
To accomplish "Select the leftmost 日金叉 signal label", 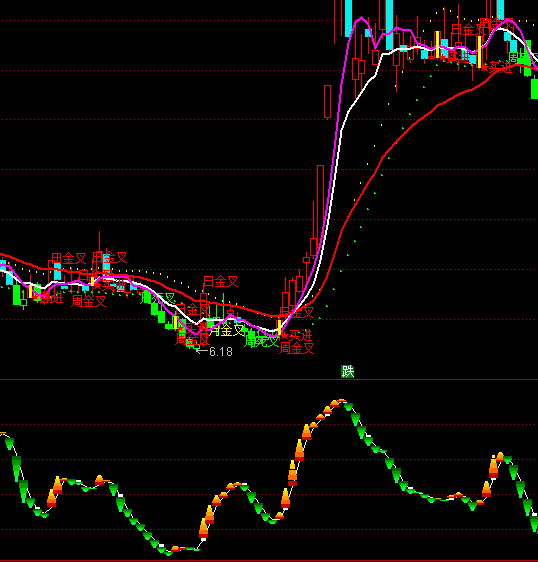I will coord(68,258).
